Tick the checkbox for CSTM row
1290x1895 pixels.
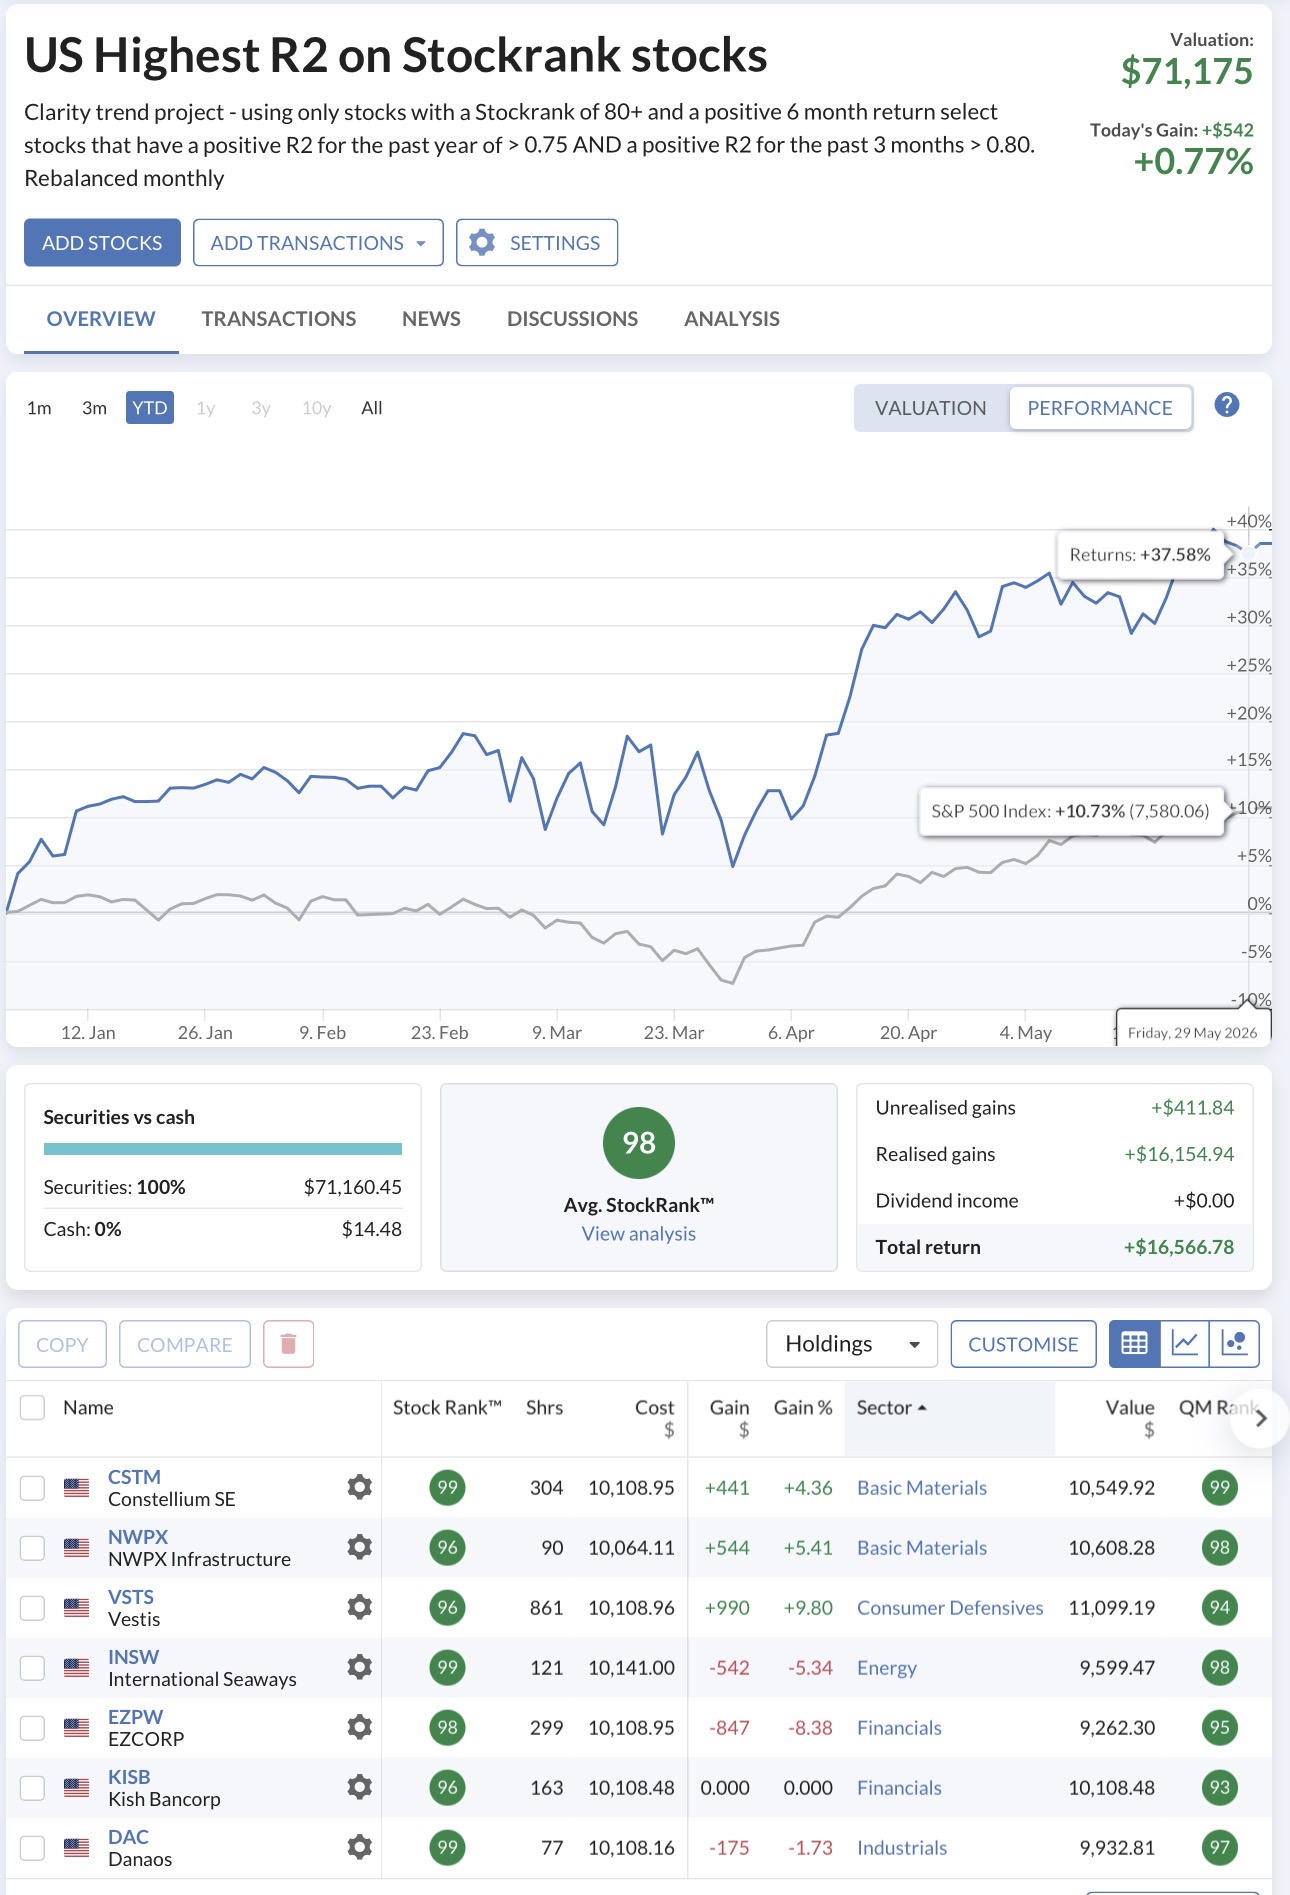[33, 1488]
